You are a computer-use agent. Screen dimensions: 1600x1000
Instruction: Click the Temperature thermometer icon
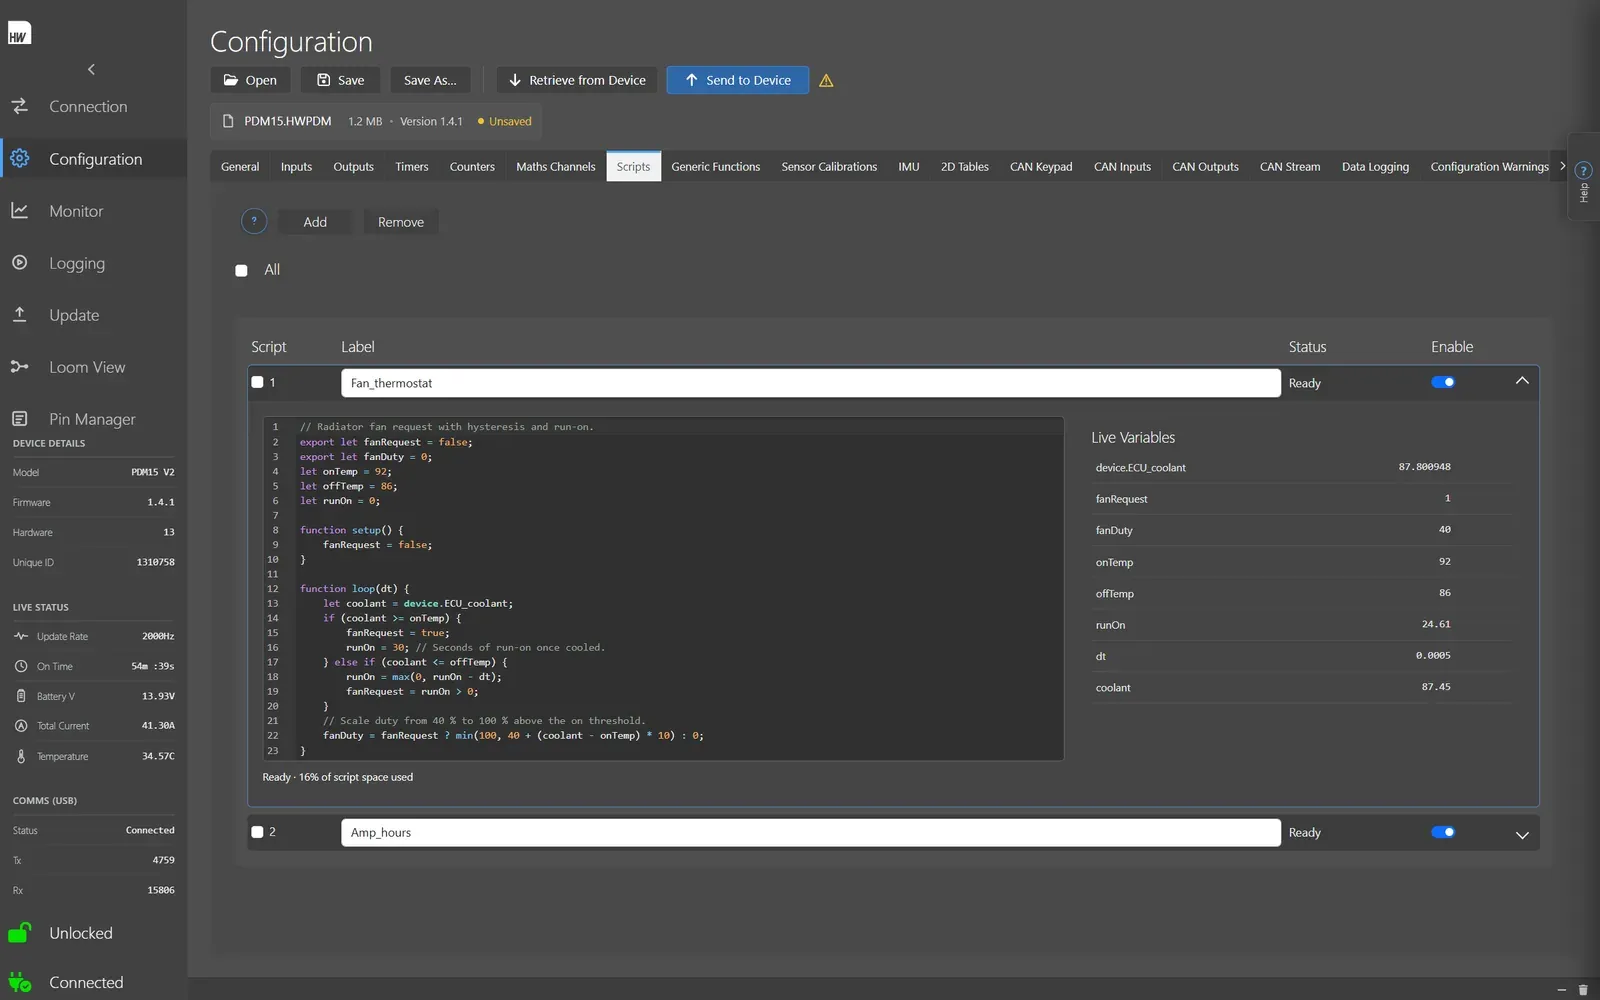coord(21,756)
